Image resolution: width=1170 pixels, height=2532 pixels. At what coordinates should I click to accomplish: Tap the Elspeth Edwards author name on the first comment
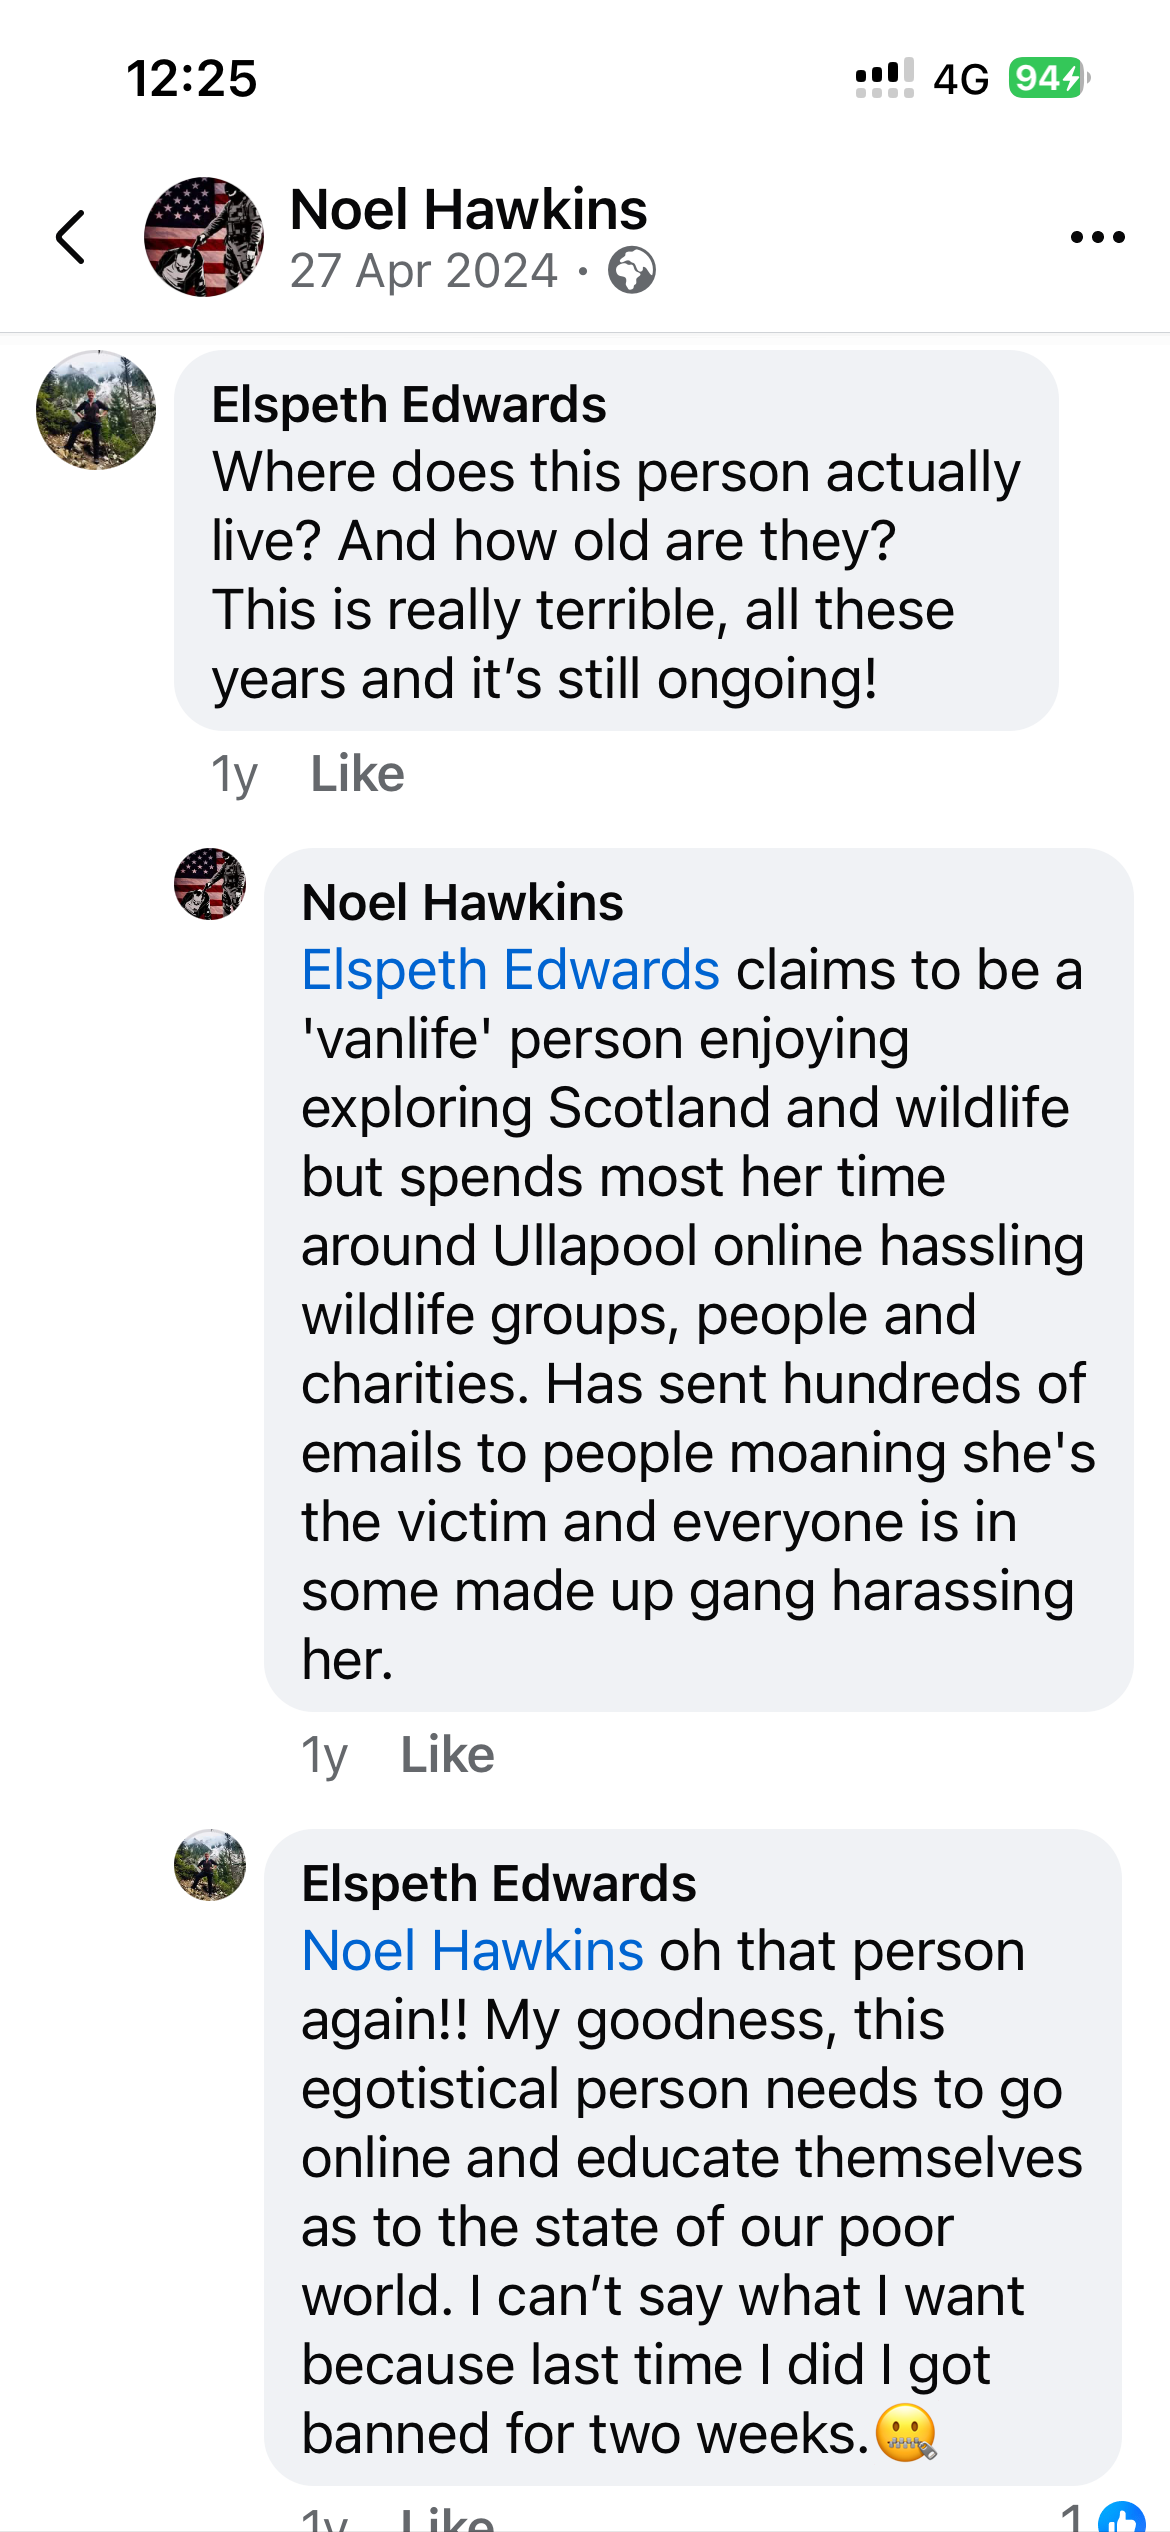coord(408,405)
